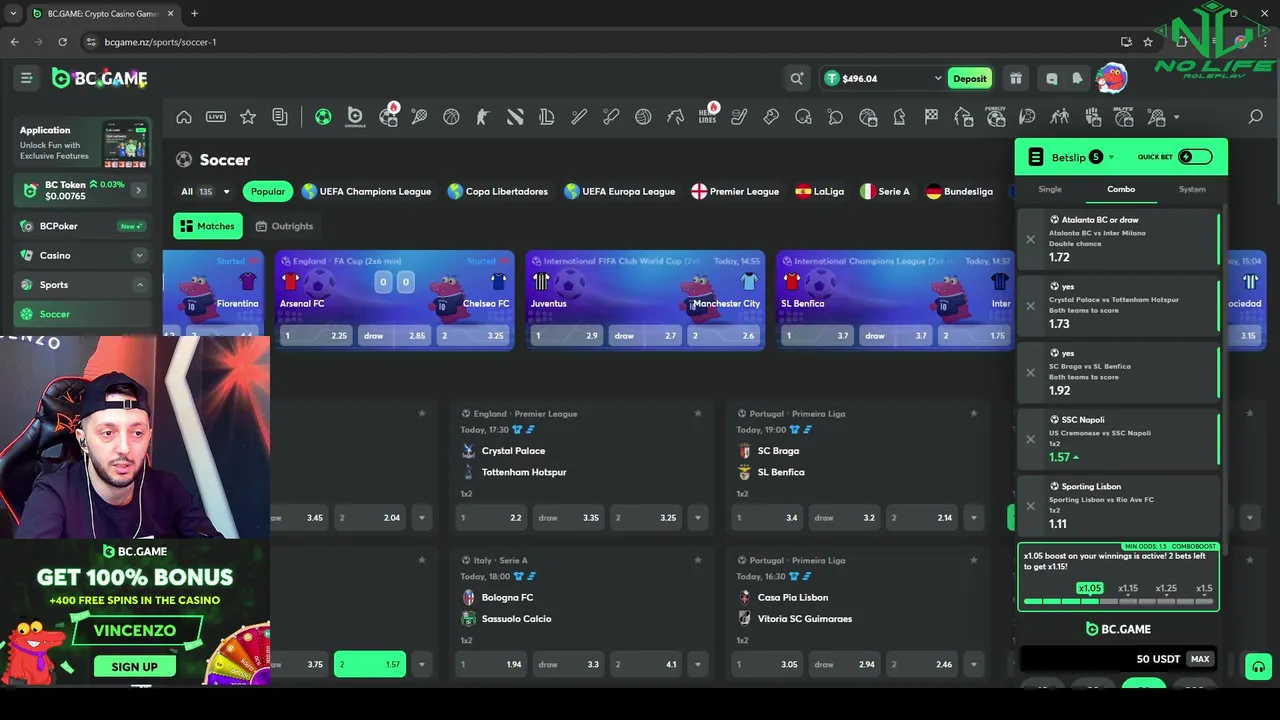
Task: Open live support headset button
Action: click(1258, 667)
